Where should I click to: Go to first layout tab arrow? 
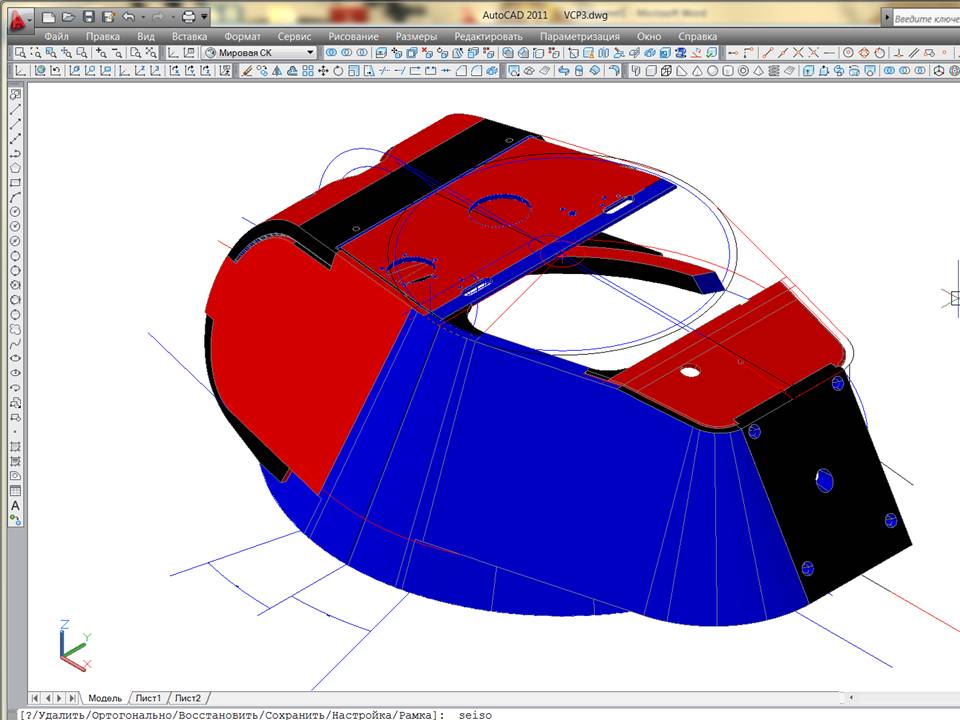coord(36,698)
